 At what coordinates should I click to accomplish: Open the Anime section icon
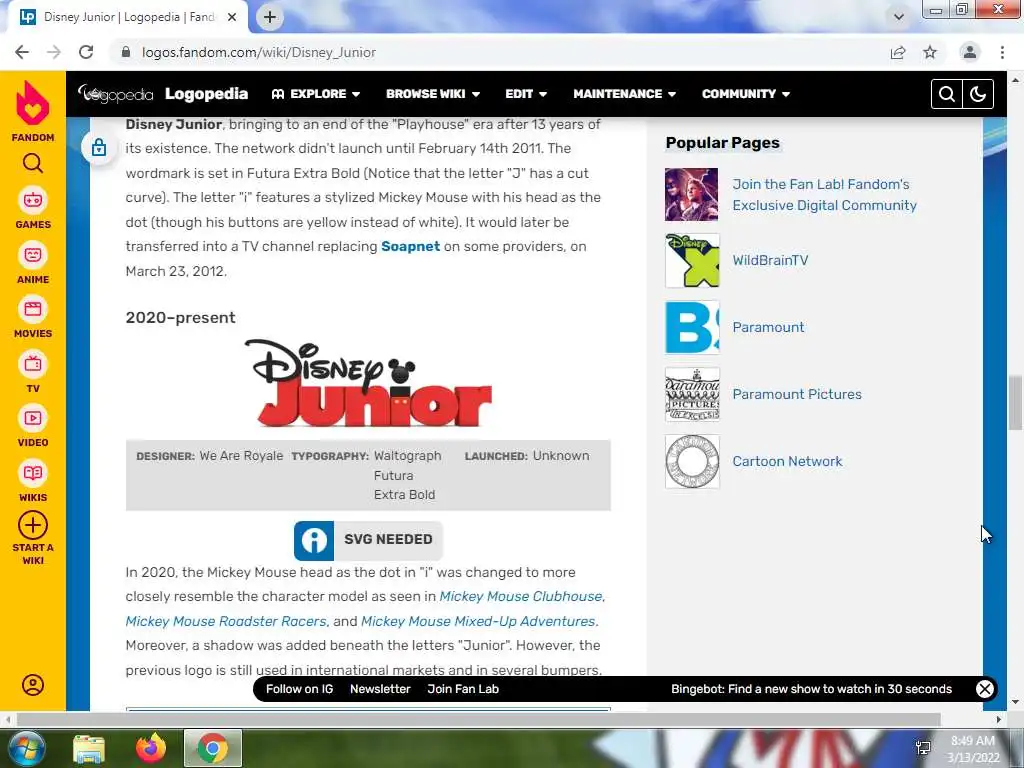point(33,255)
